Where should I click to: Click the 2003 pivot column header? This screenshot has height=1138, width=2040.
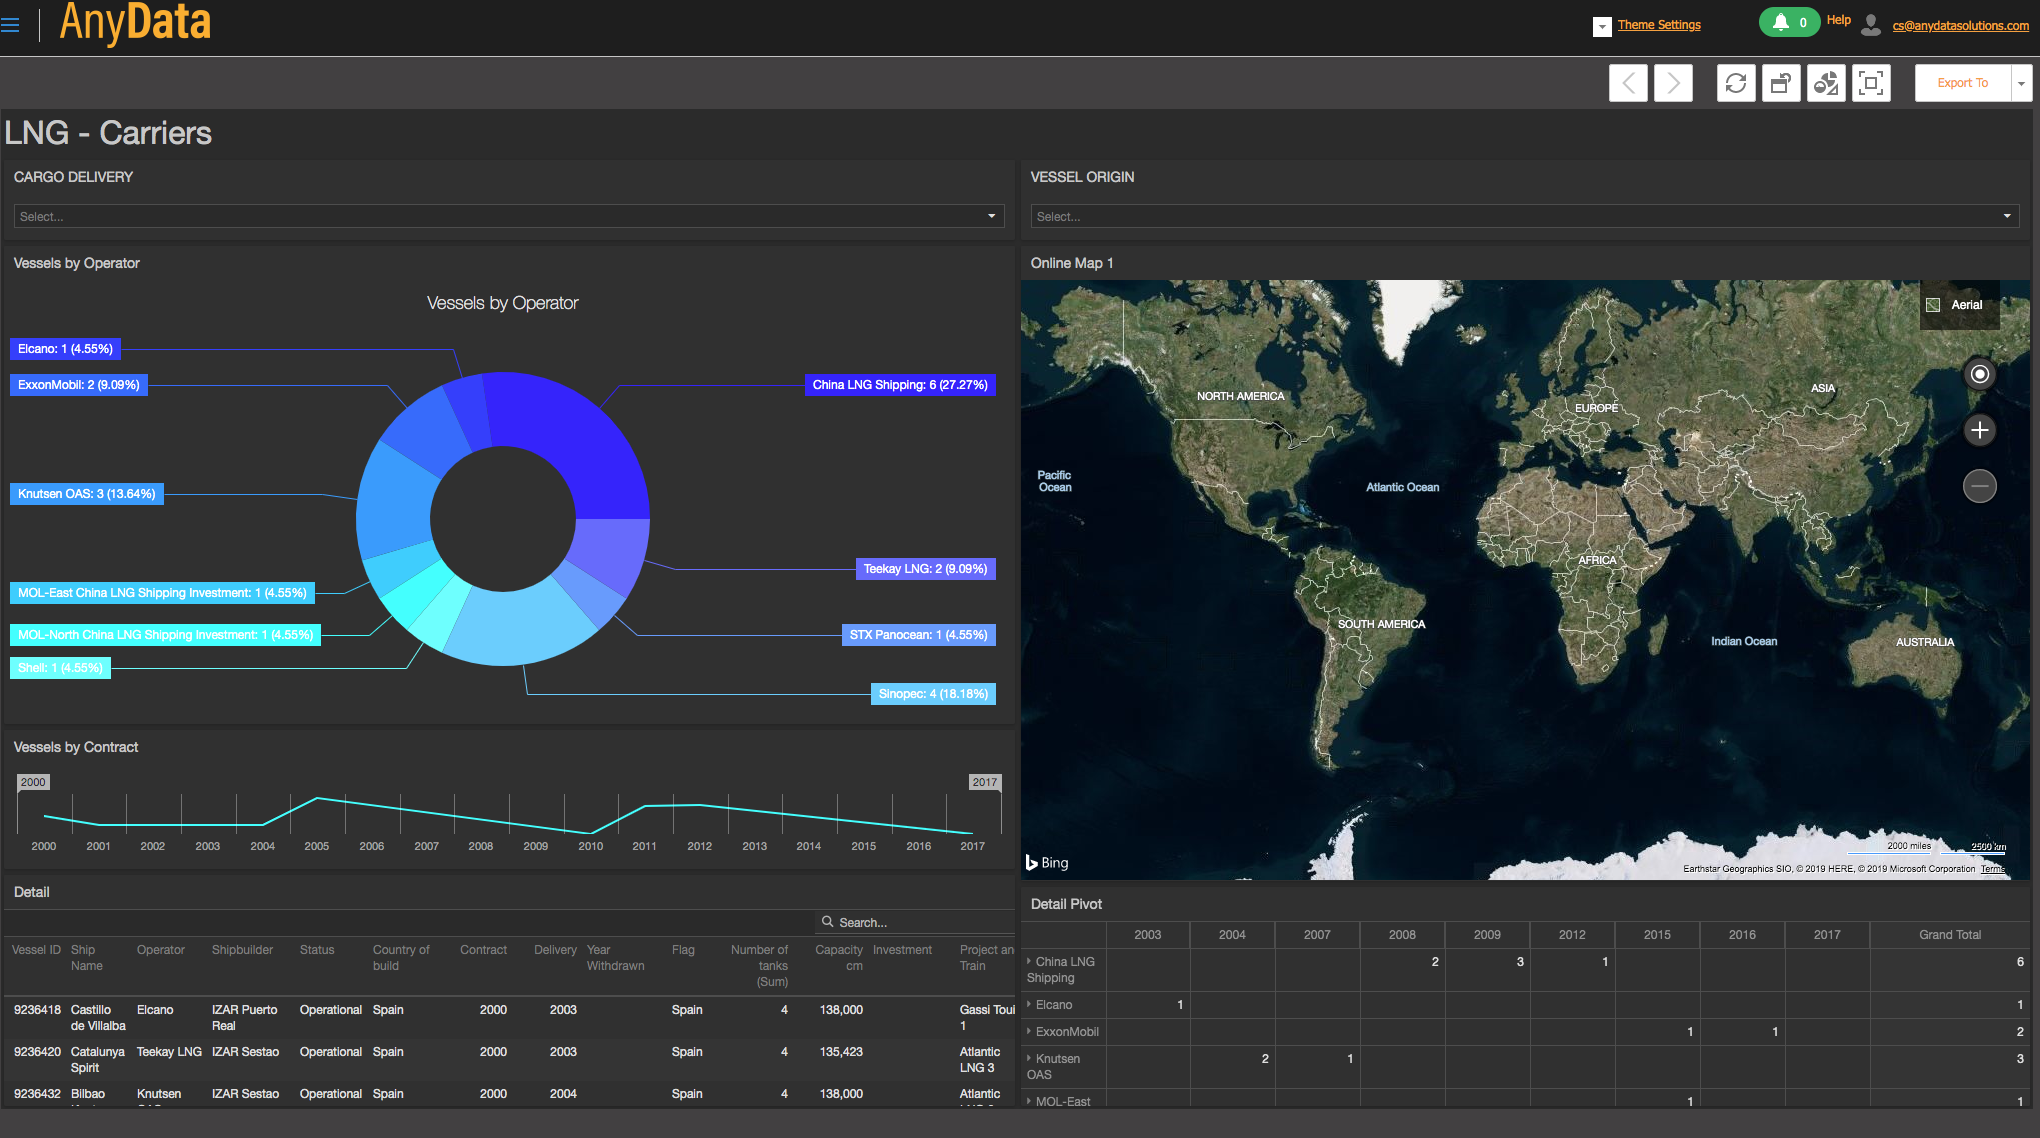click(1148, 935)
